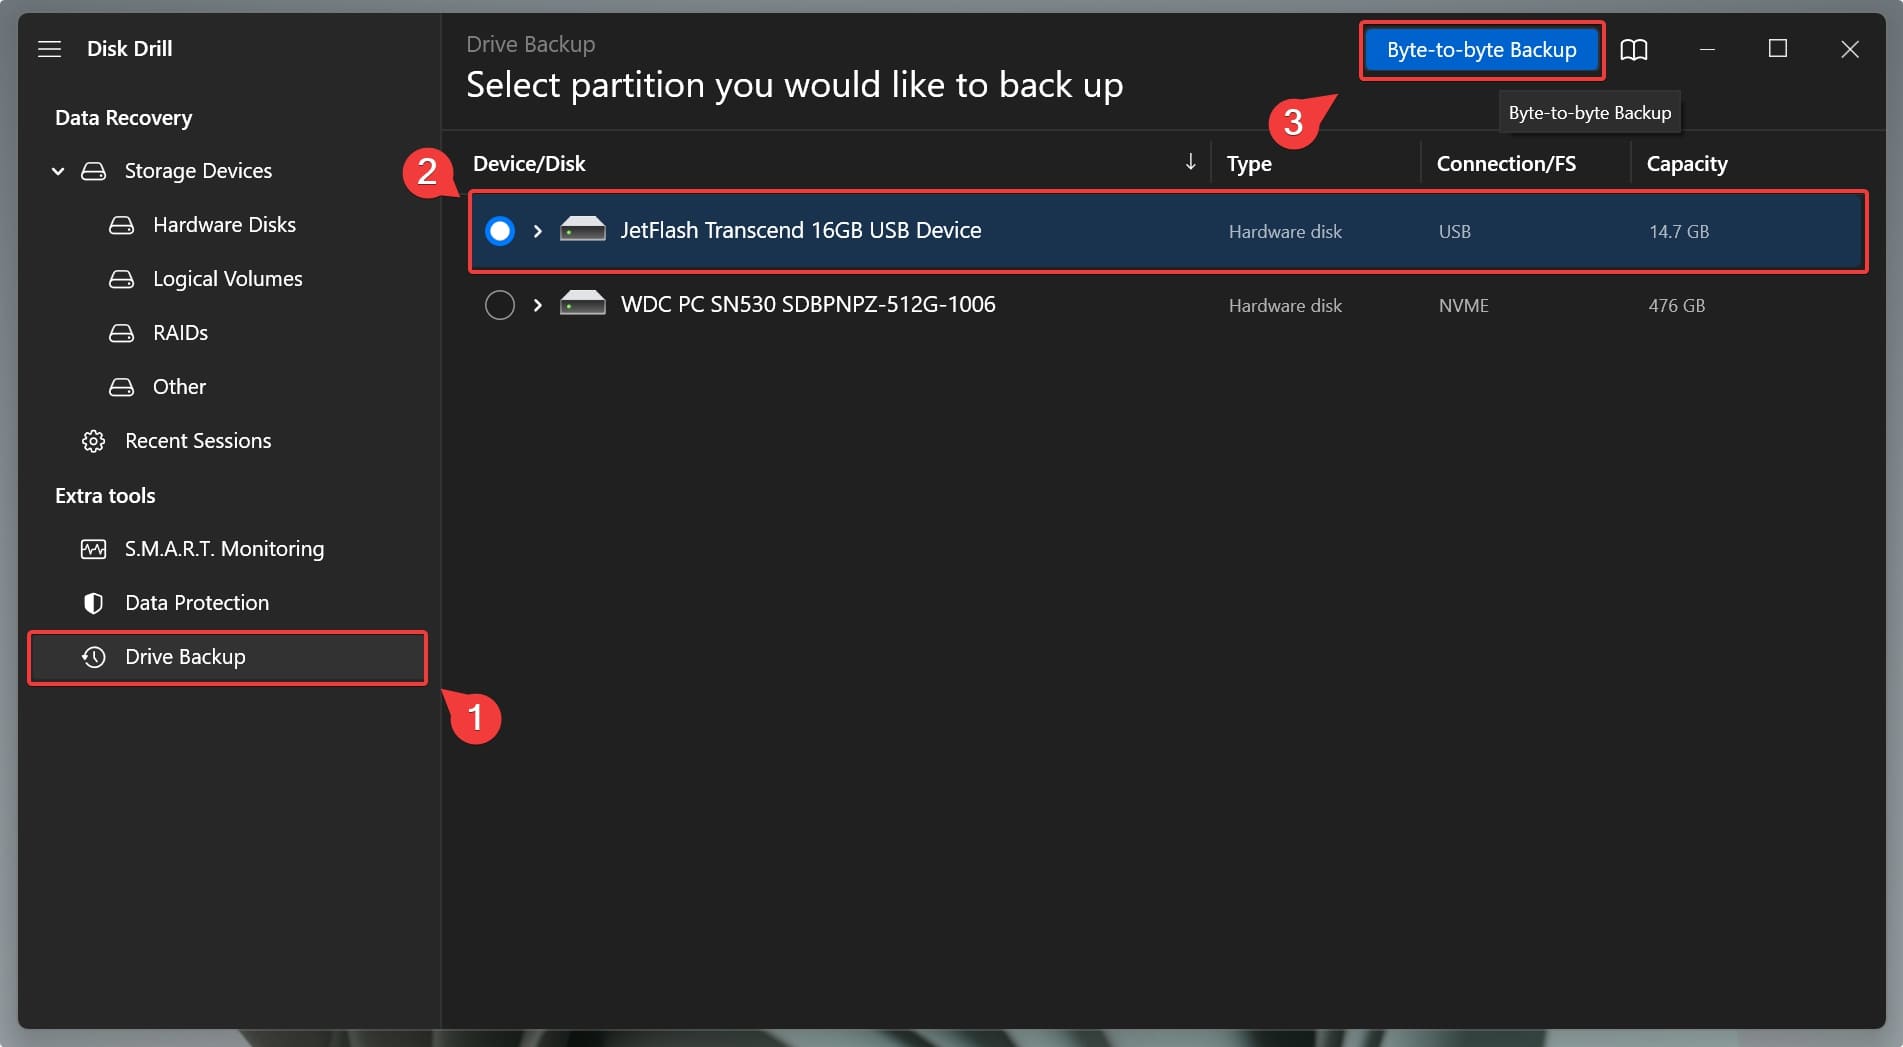The width and height of the screenshot is (1903, 1047).
Task: Sort by the Device/Disk column header
Action: click(x=529, y=164)
